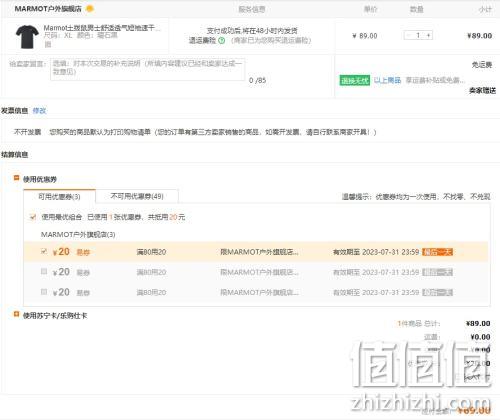Screen dimensions: 500x420
Task: Switch to 不可用优惠券(49) tab
Action: click(x=137, y=196)
